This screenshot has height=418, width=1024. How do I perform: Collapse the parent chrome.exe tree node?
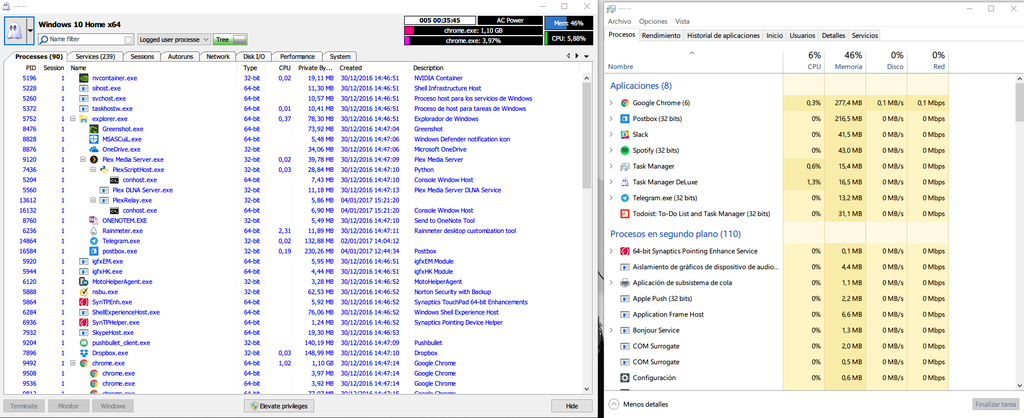pos(72,363)
